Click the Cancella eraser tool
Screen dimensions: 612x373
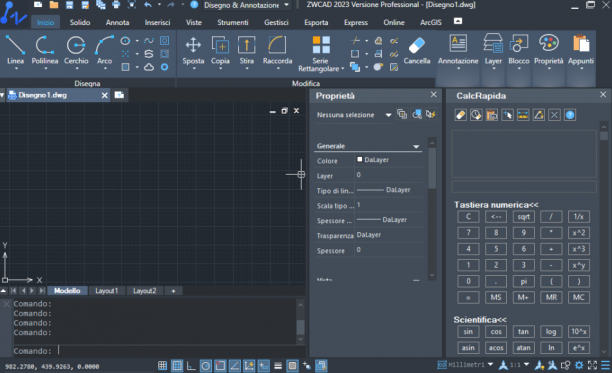(x=417, y=51)
